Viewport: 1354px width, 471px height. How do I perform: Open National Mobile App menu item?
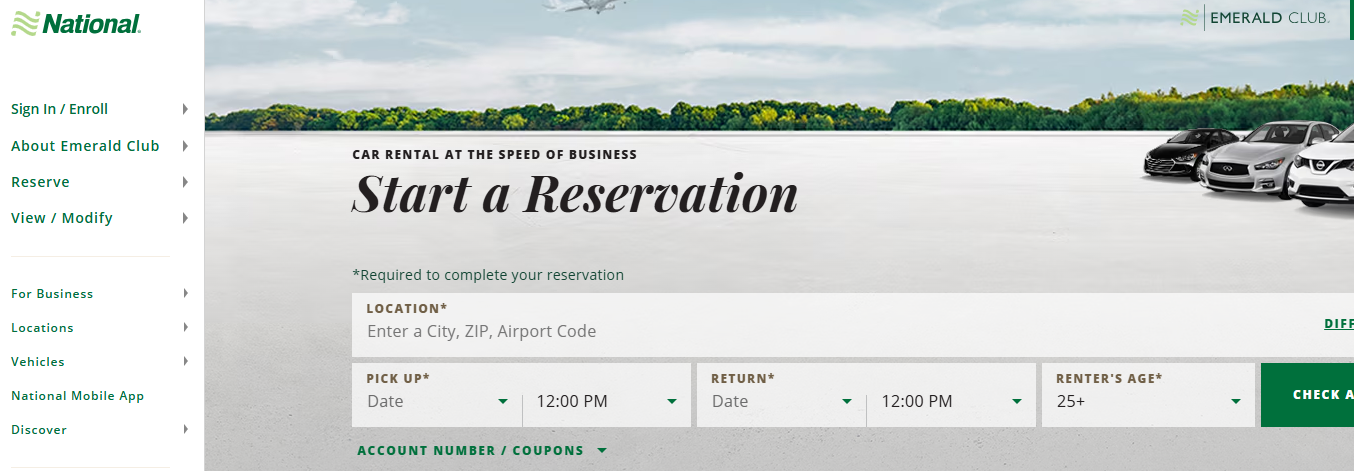(x=78, y=396)
